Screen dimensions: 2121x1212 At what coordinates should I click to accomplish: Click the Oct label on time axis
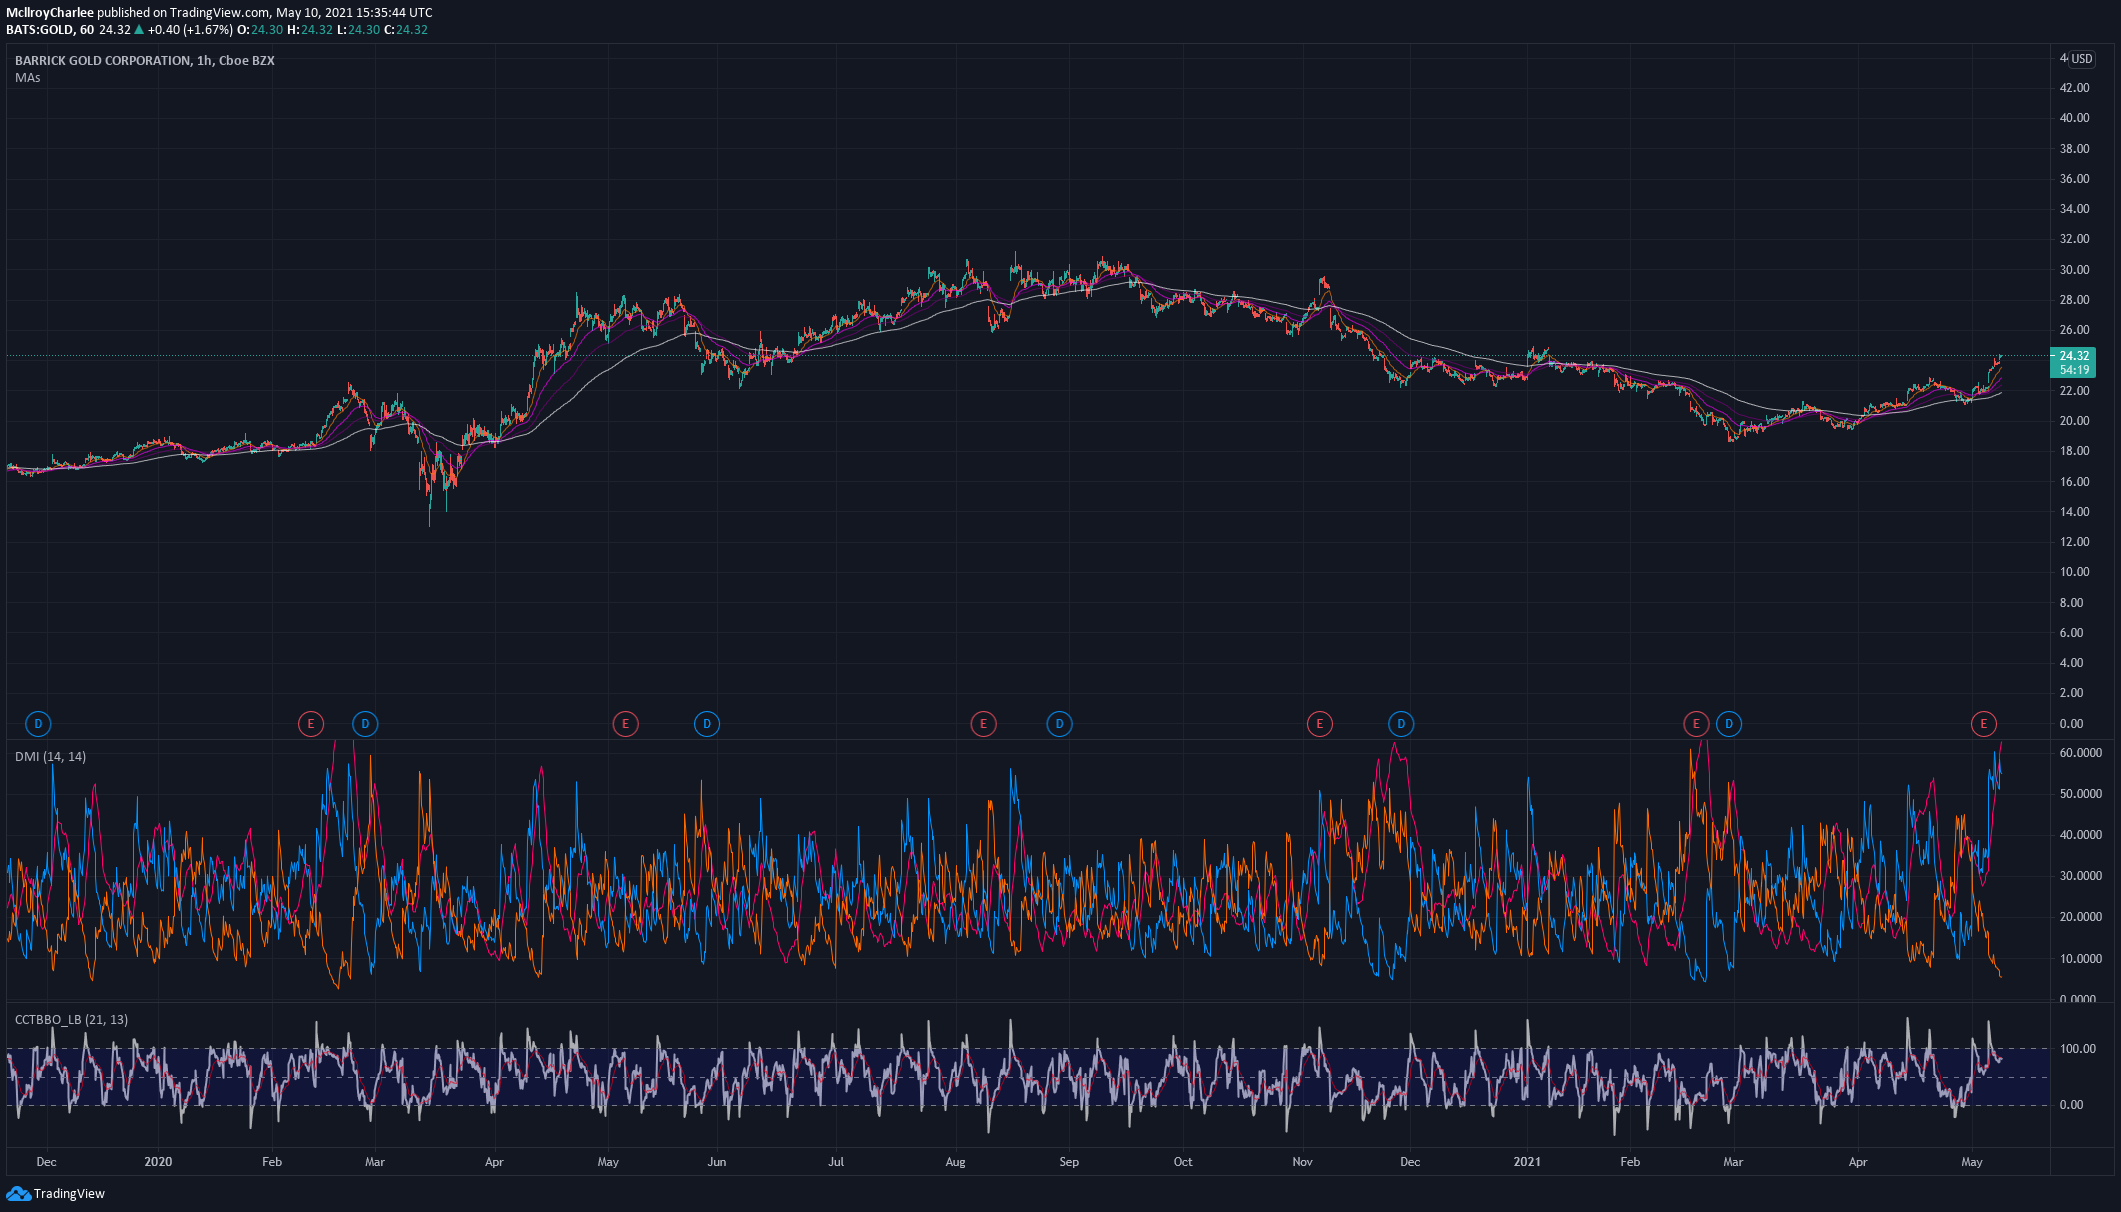(x=1183, y=1162)
